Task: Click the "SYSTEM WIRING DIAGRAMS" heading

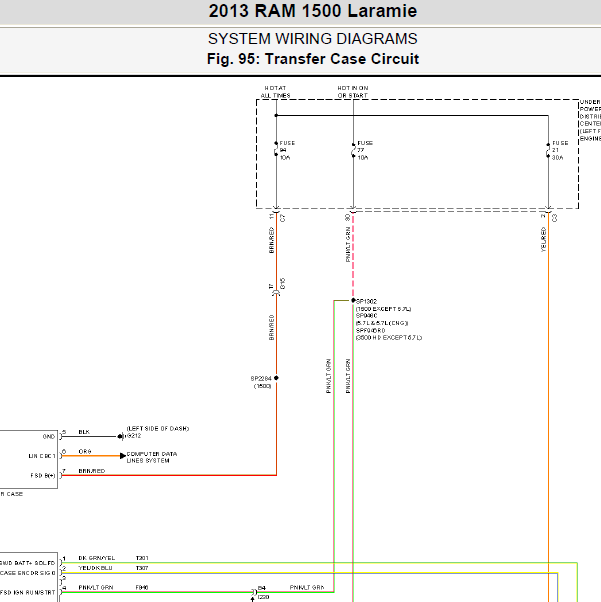Action: pyautogui.click(x=313, y=39)
